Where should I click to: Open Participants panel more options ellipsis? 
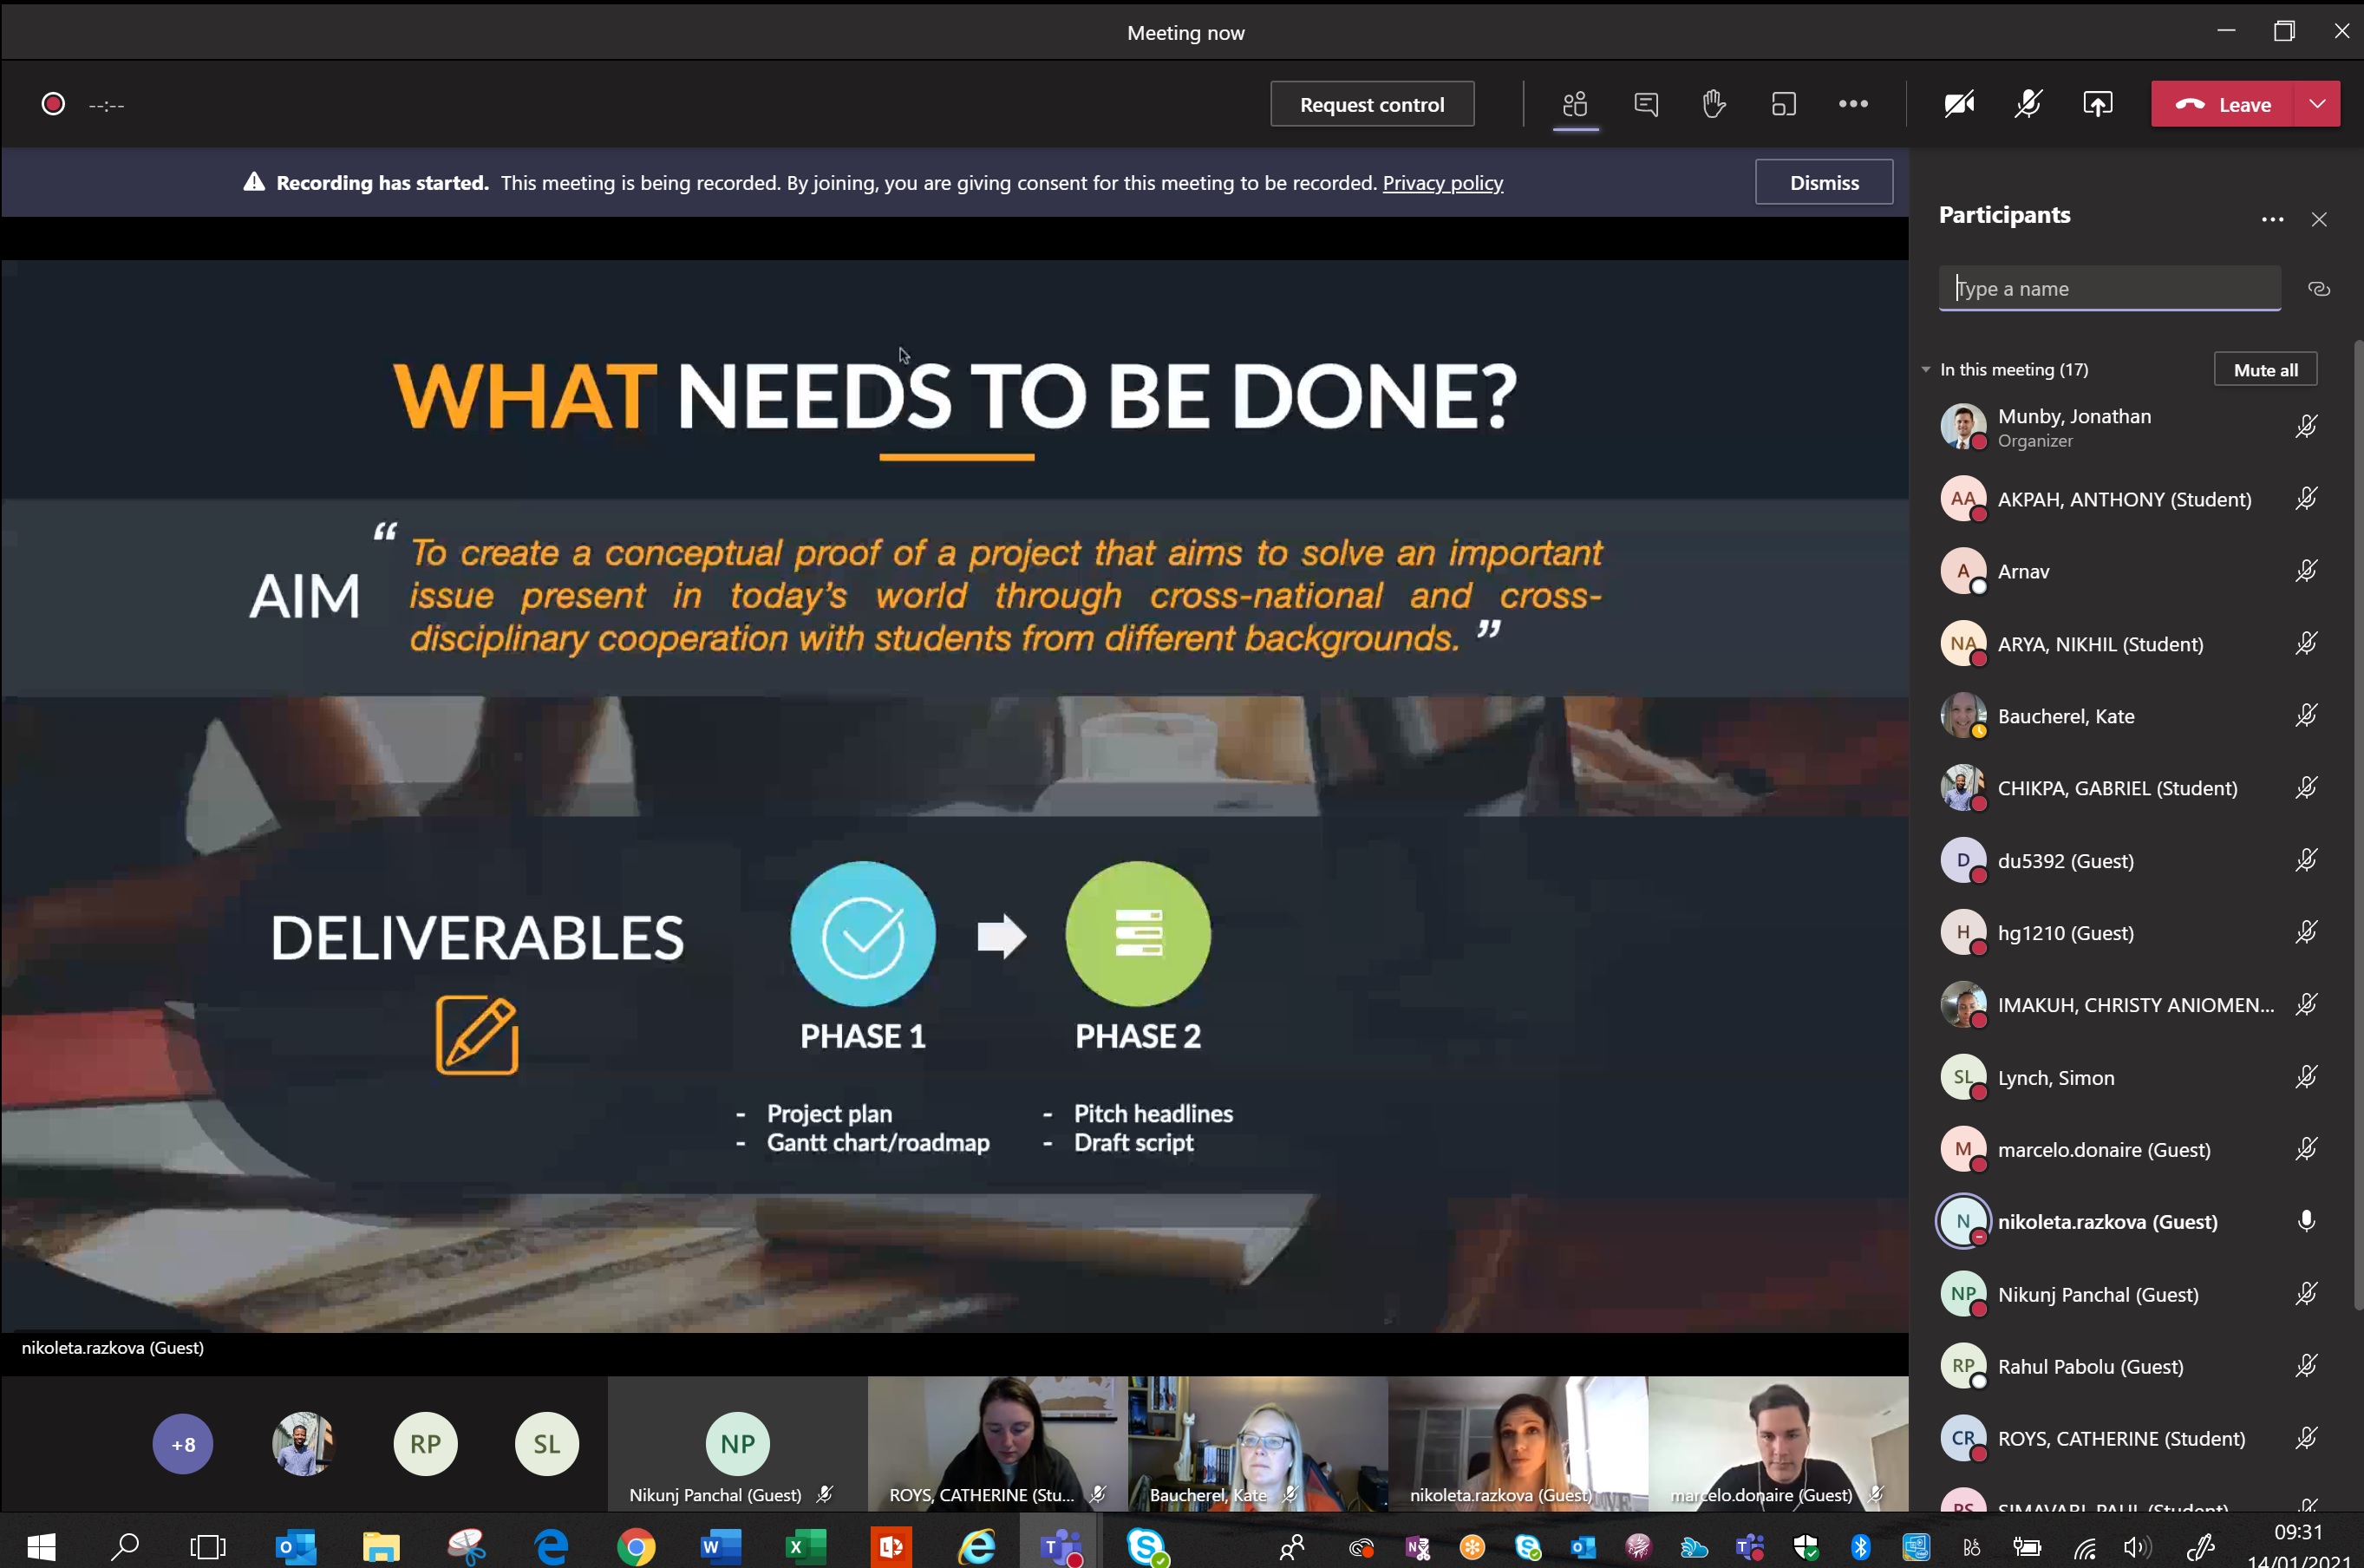point(2272,219)
